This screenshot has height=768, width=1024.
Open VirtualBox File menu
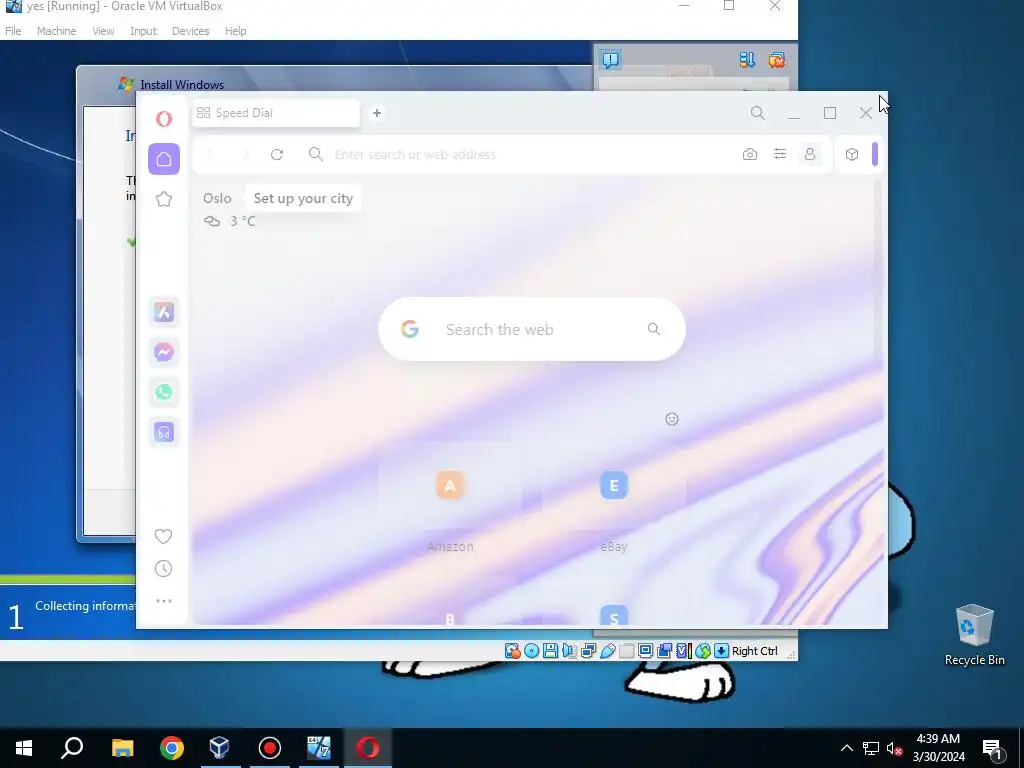click(x=13, y=31)
